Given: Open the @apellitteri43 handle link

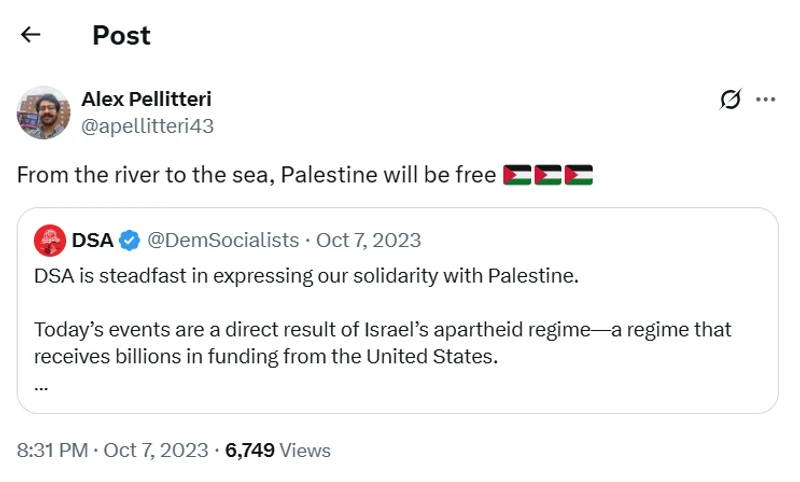Looking at the screenshot, I should [147, 126].
